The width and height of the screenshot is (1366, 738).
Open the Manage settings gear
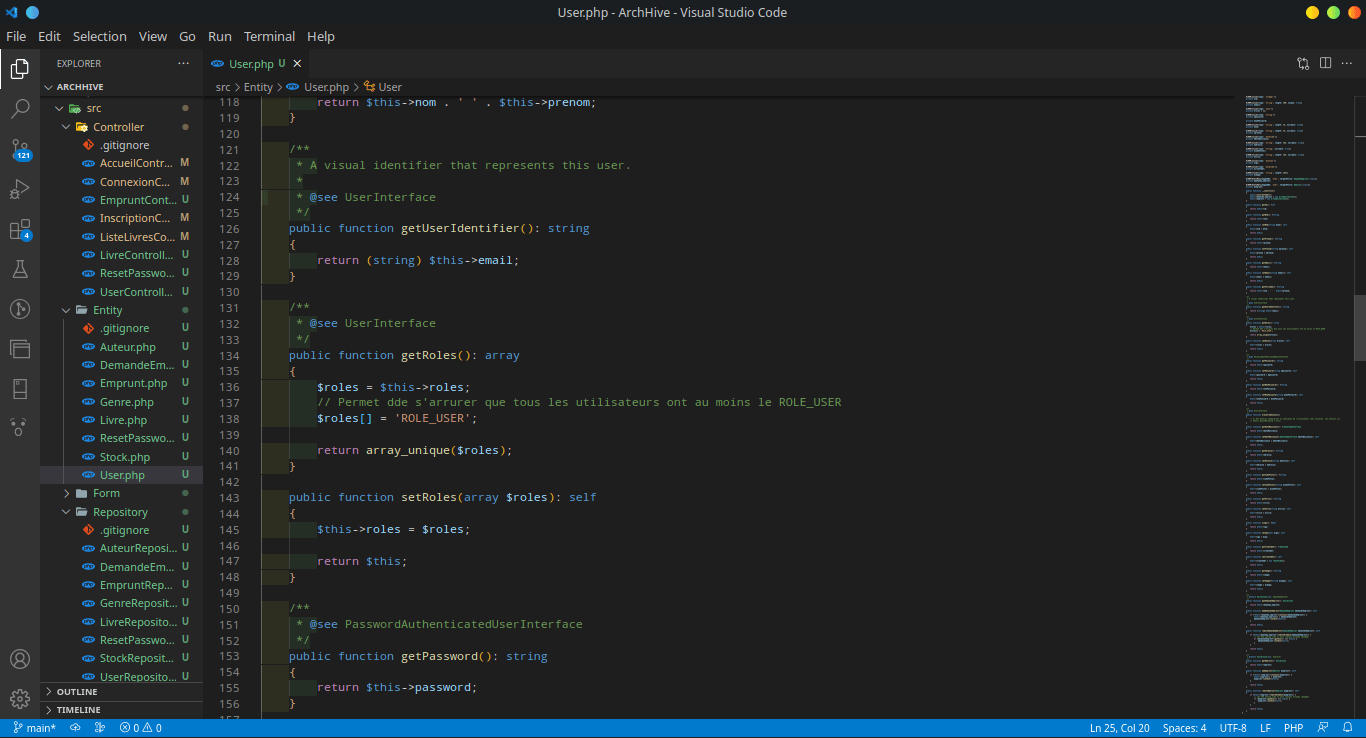pyautogui.click(x=20, y=698)
